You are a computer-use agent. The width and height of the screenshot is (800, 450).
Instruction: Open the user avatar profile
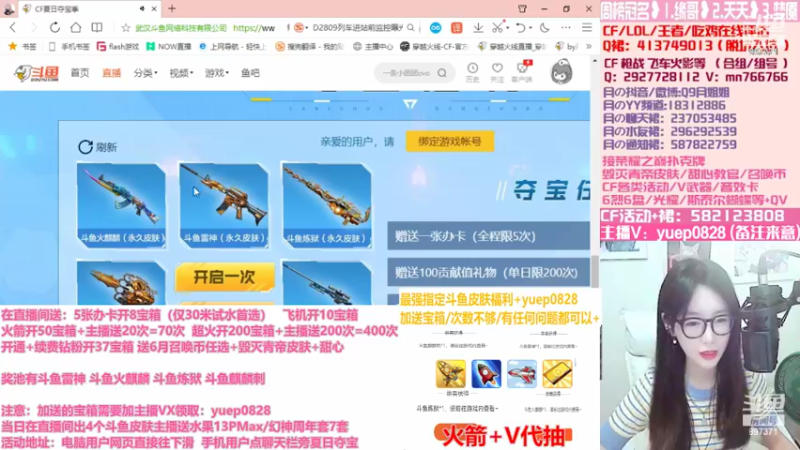click(561, 71)
